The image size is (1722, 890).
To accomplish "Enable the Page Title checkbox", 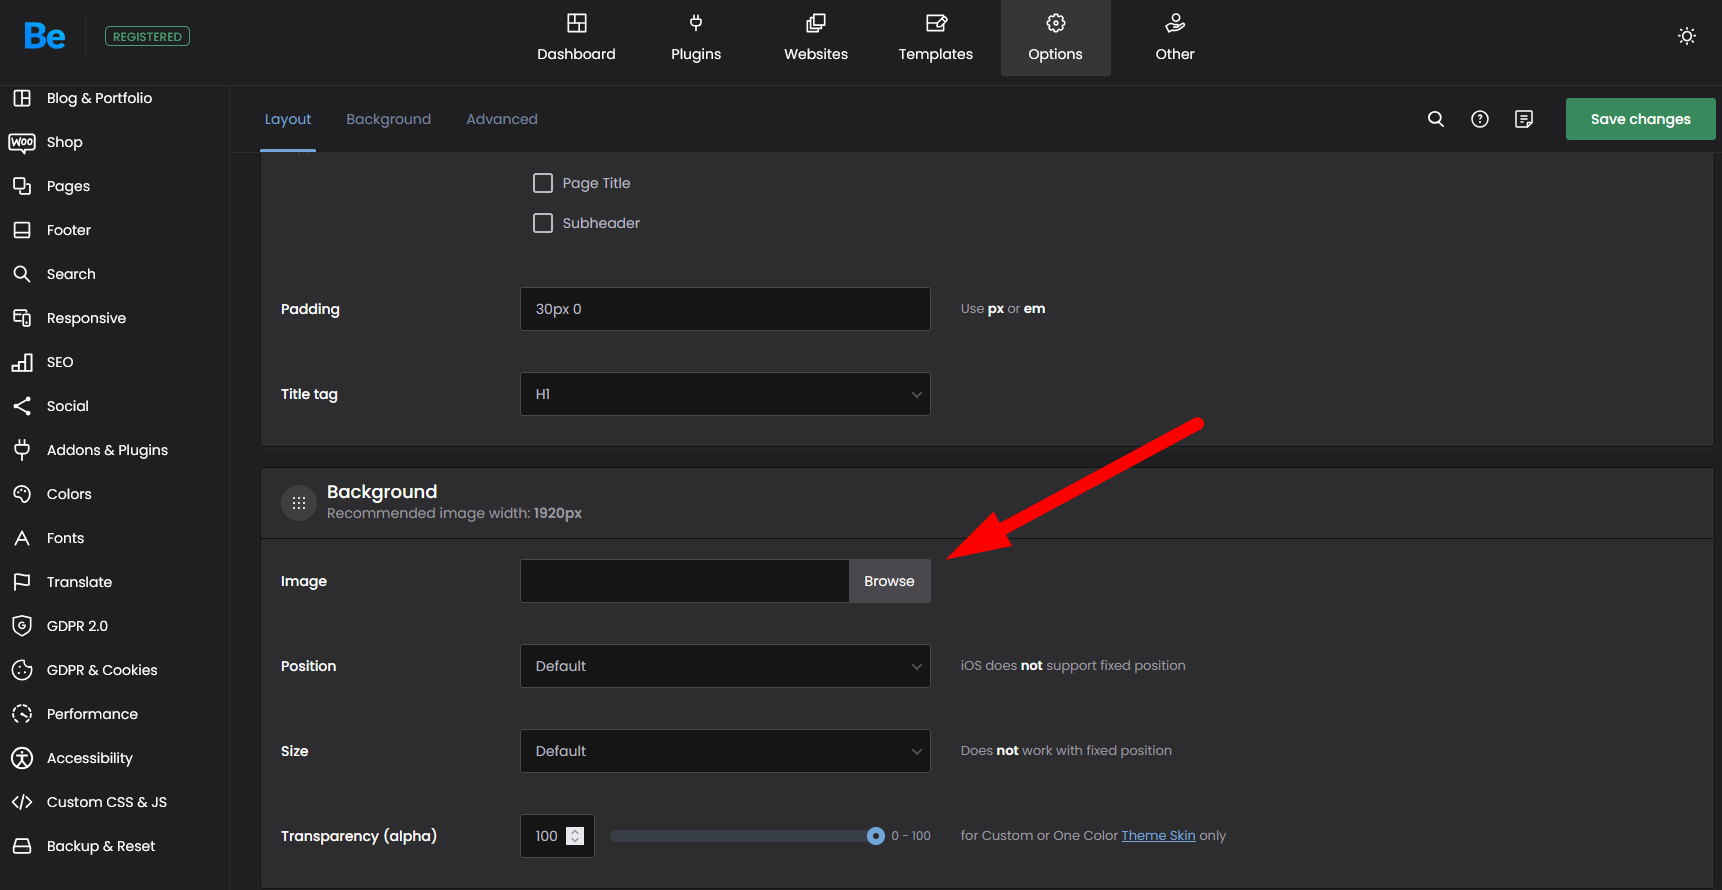I will click(x=543, y=183).
